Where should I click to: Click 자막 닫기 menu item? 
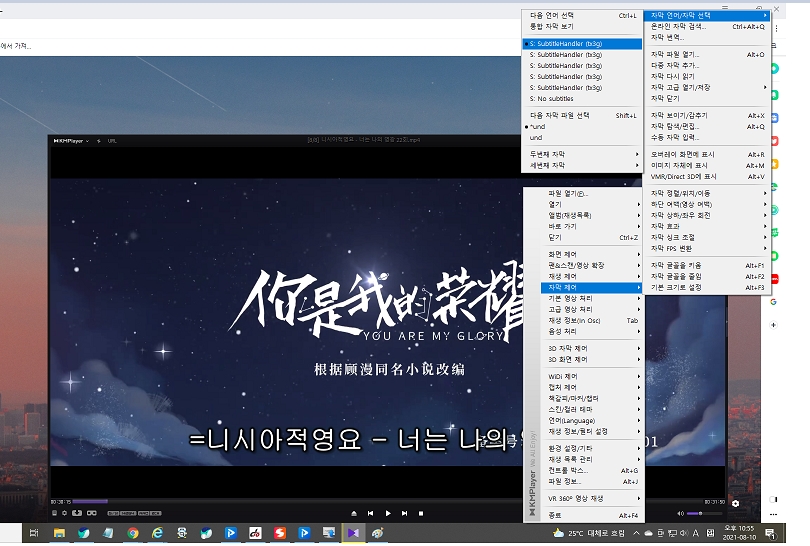click(707, 99)
